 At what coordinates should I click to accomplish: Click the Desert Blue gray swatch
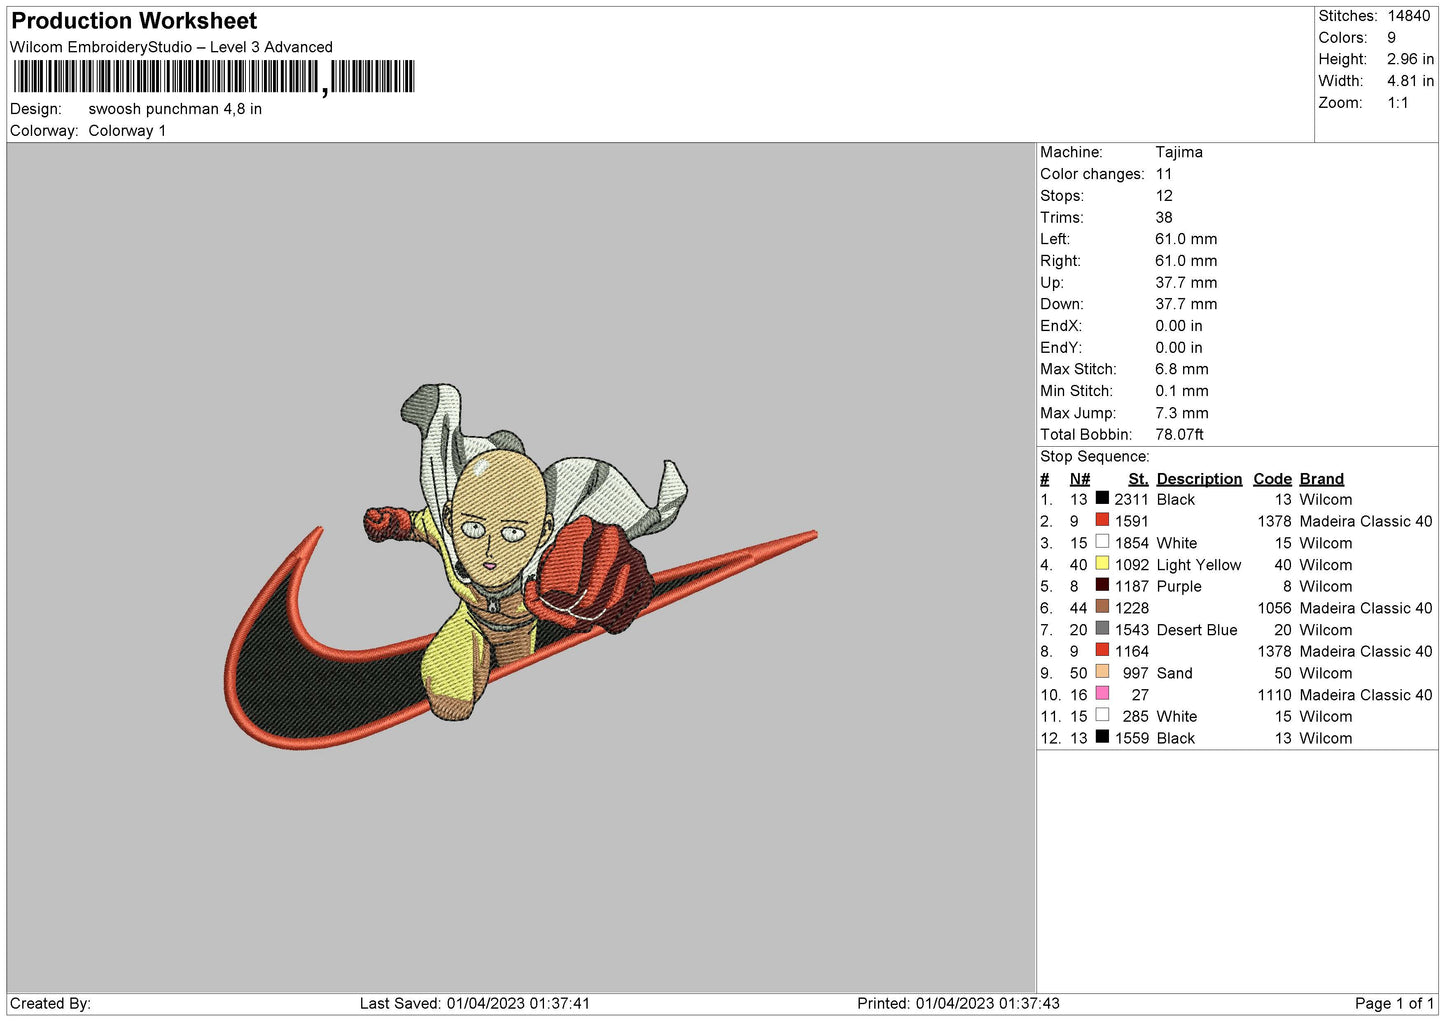point(1102,629)
